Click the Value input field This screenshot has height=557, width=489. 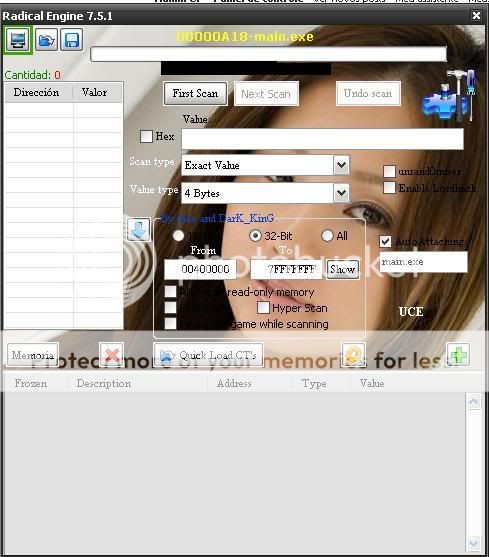pyautogui.click(x=322, y=139)
